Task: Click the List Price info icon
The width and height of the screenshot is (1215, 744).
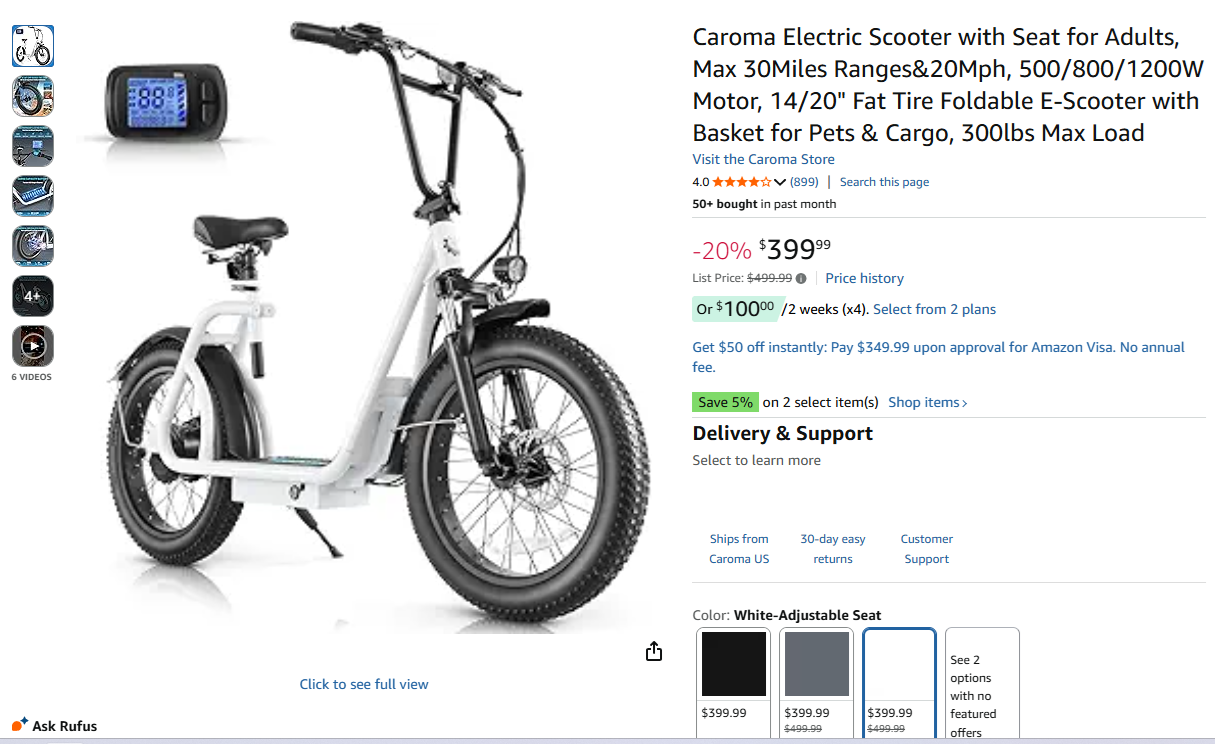Action: click(801, 279)
